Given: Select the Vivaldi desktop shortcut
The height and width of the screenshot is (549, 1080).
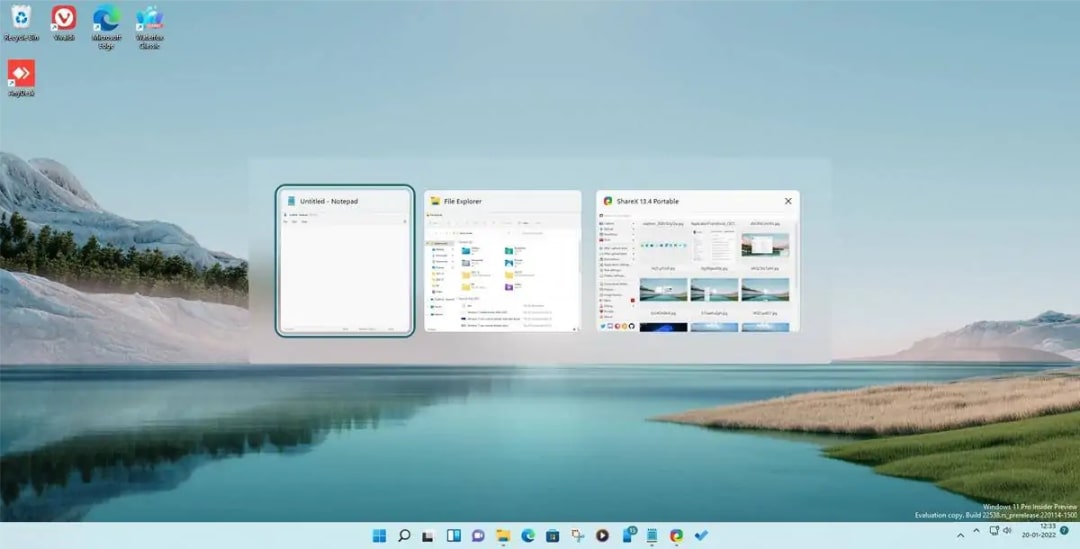Looking at the screenshot, I should pyautogui.click(x=63, y=23).
